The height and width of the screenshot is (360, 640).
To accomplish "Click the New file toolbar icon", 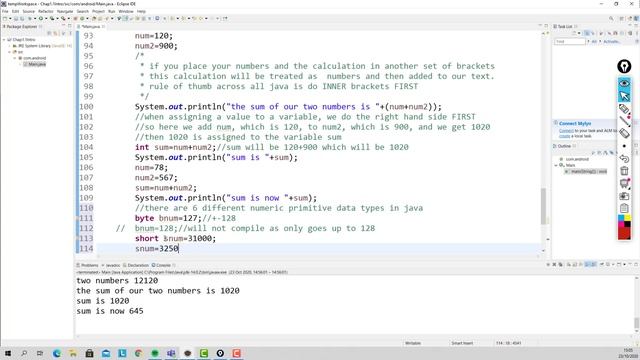I will tap(5, 18).
